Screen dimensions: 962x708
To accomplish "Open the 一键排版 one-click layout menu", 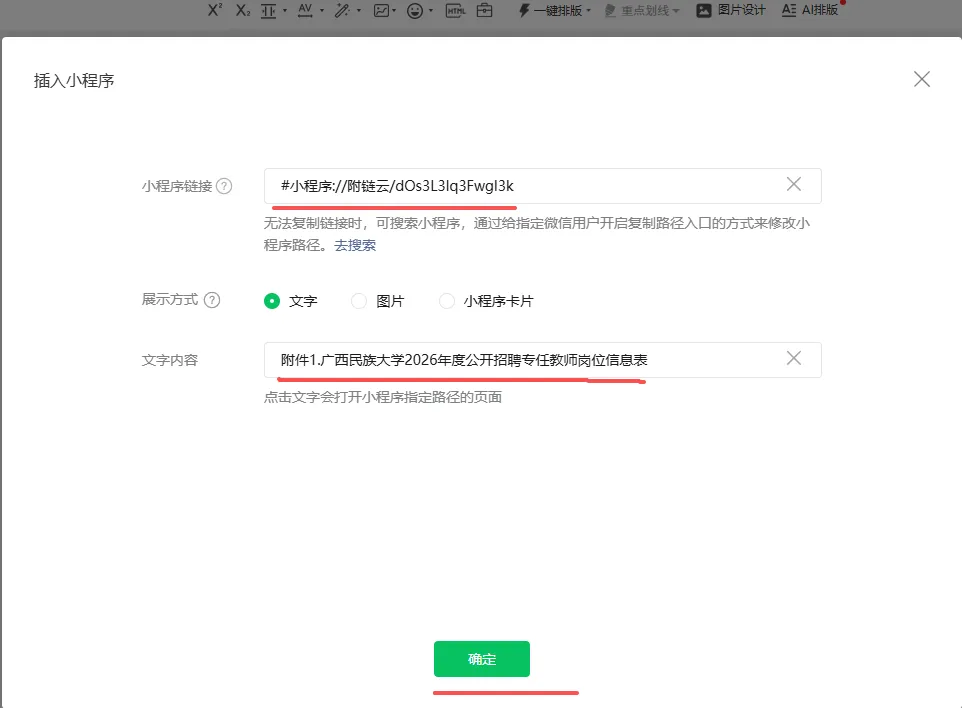I will pyautogui.click(x=555, y=10).
